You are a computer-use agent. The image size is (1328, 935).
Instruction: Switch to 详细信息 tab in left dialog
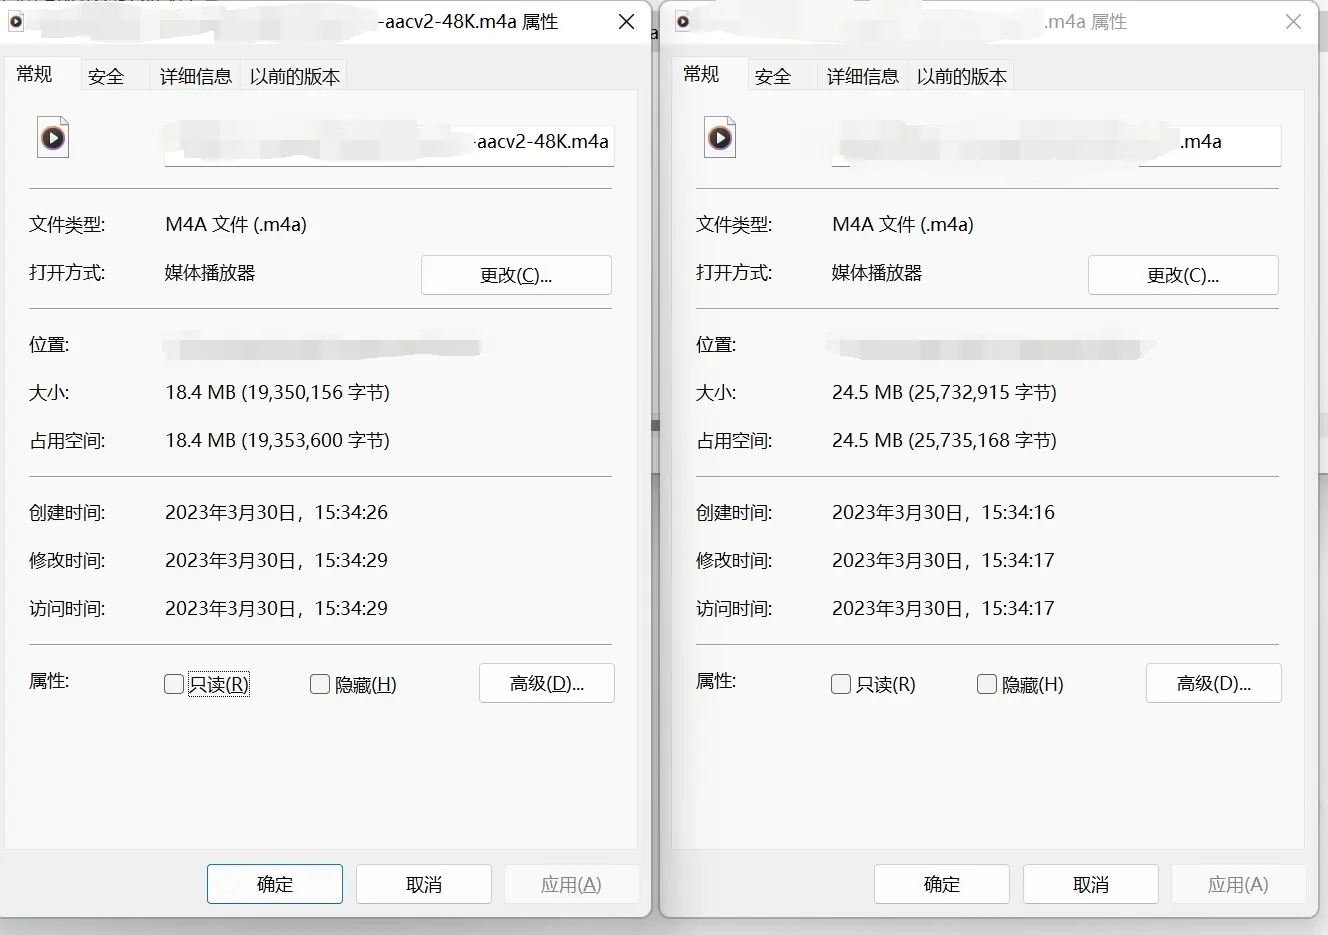(x=195, y=76)
